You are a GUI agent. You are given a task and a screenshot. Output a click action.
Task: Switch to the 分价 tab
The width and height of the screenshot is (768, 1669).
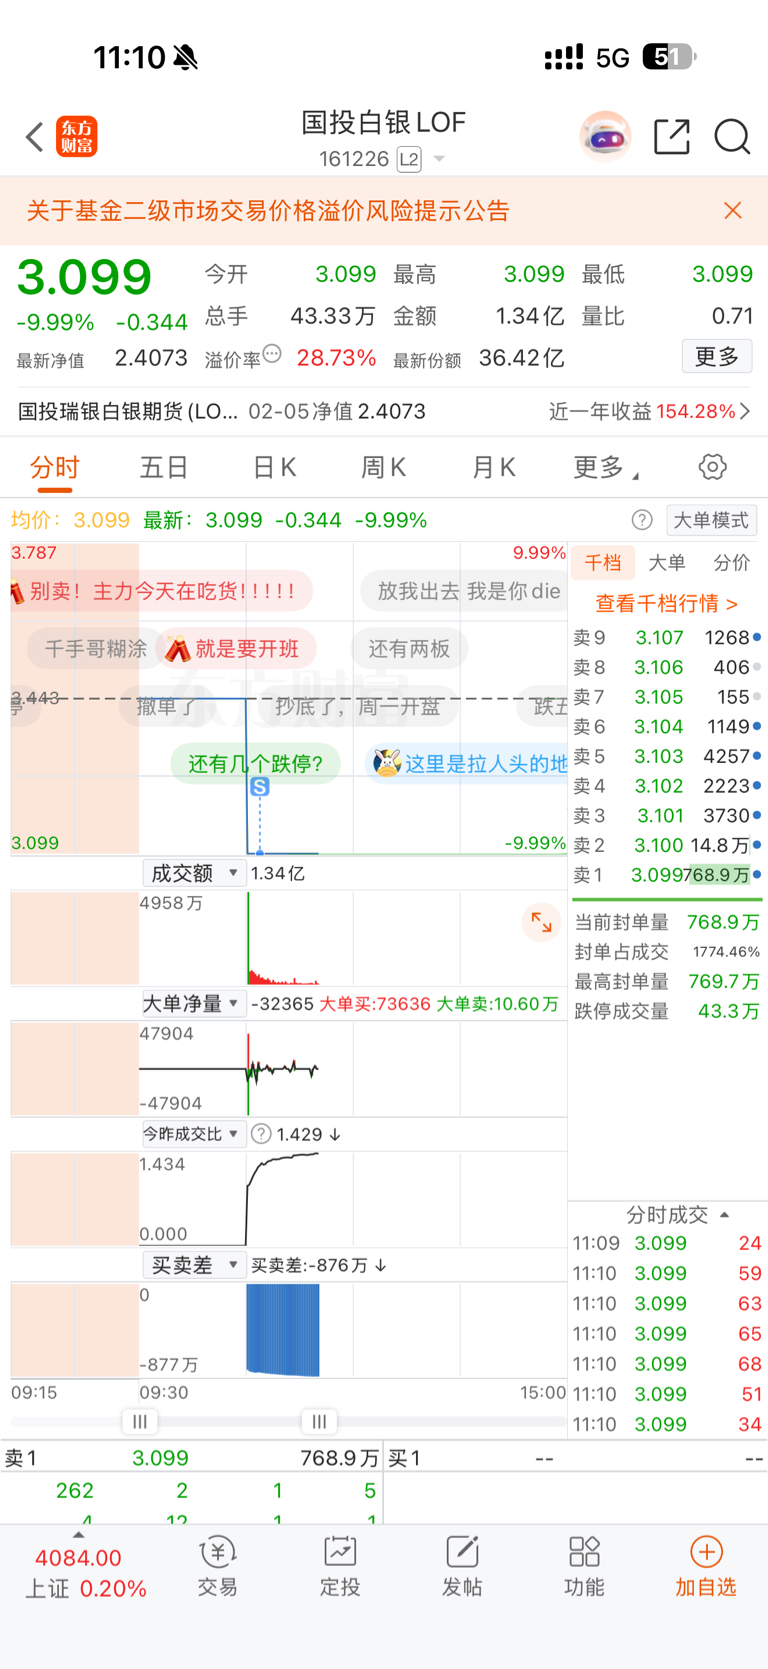(731, 563)
